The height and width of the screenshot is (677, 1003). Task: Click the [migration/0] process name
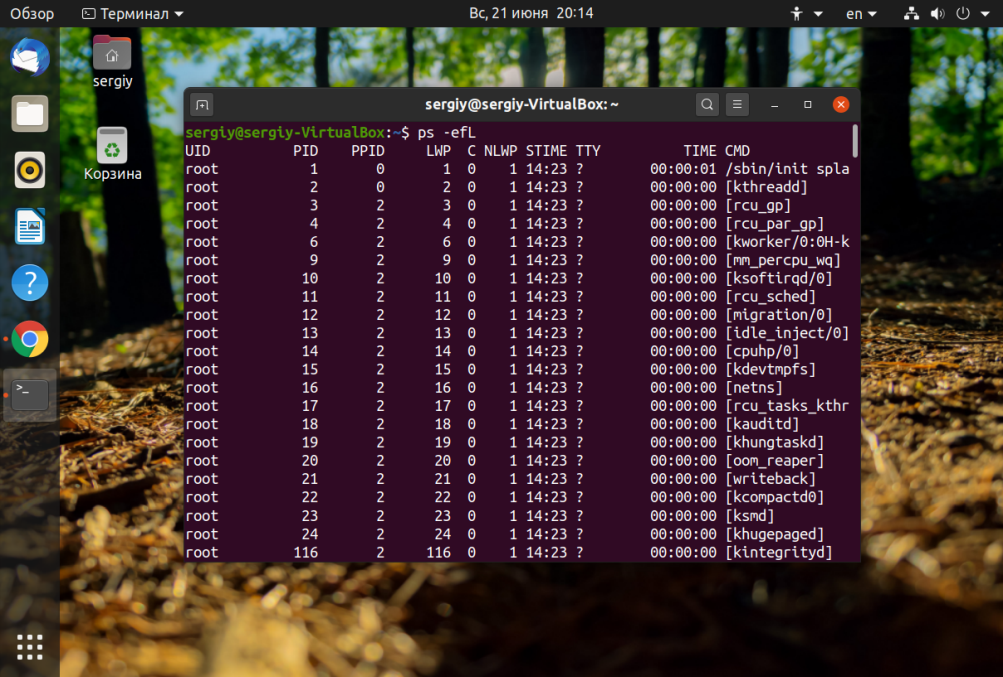(x=779, y=315)
